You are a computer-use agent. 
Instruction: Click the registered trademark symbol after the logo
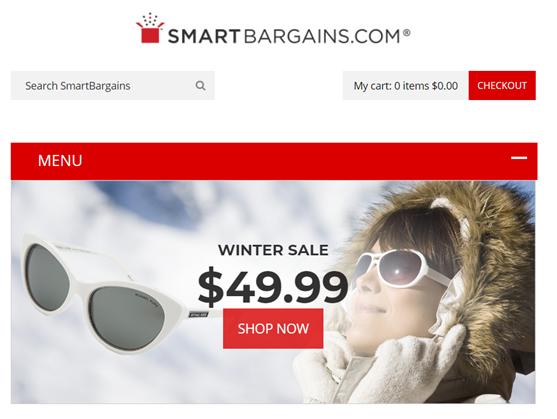[x=406, y=33]
